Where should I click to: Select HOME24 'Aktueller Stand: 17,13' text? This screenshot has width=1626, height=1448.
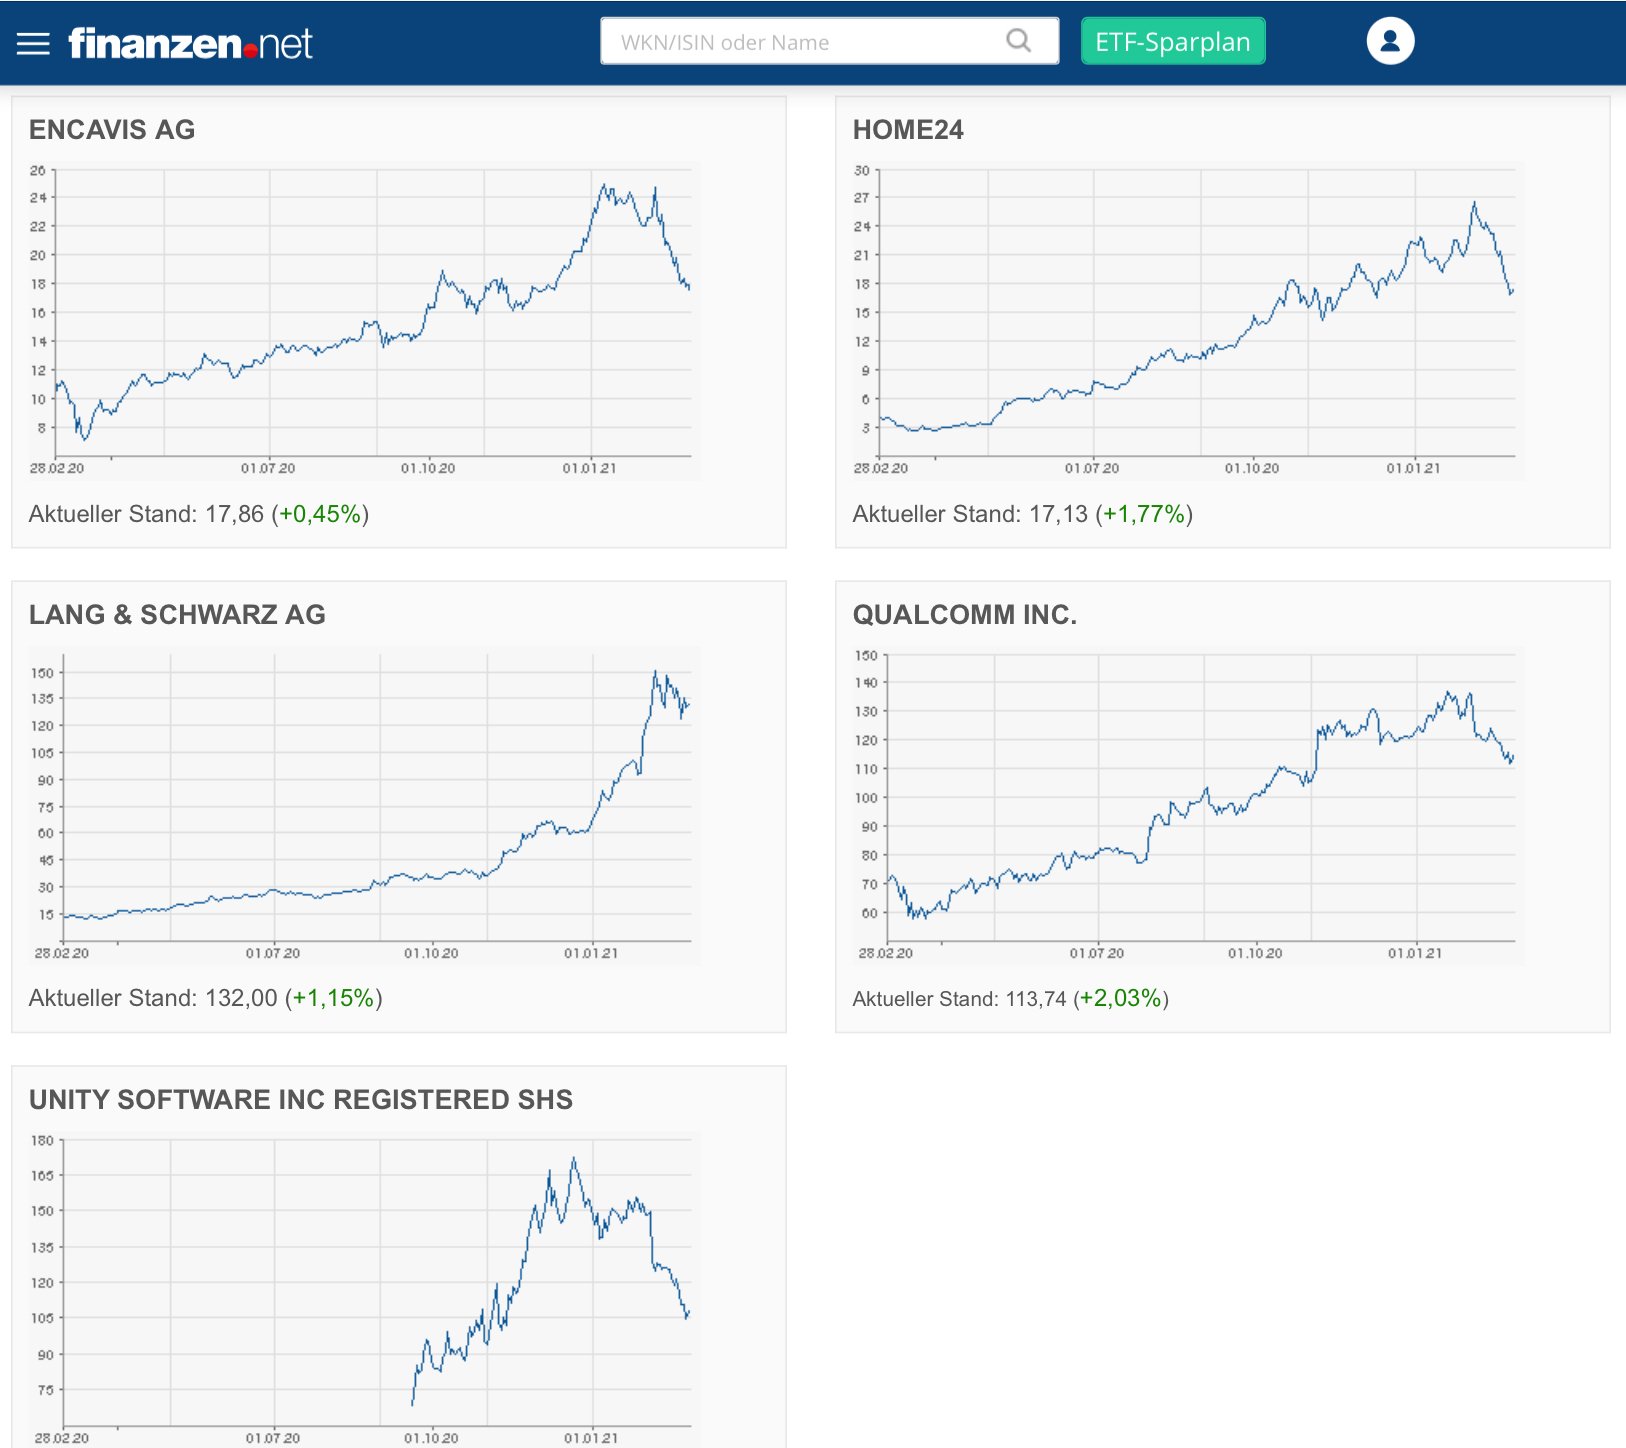(x=970, y=514)
